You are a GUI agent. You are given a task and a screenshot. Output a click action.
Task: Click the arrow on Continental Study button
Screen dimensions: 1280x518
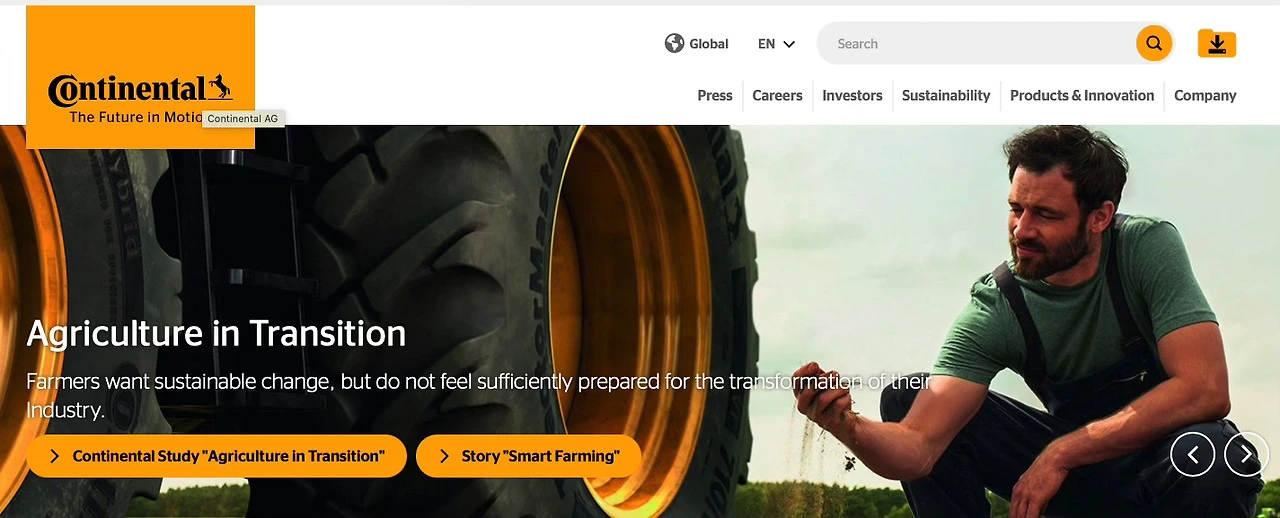click(54, 456)
